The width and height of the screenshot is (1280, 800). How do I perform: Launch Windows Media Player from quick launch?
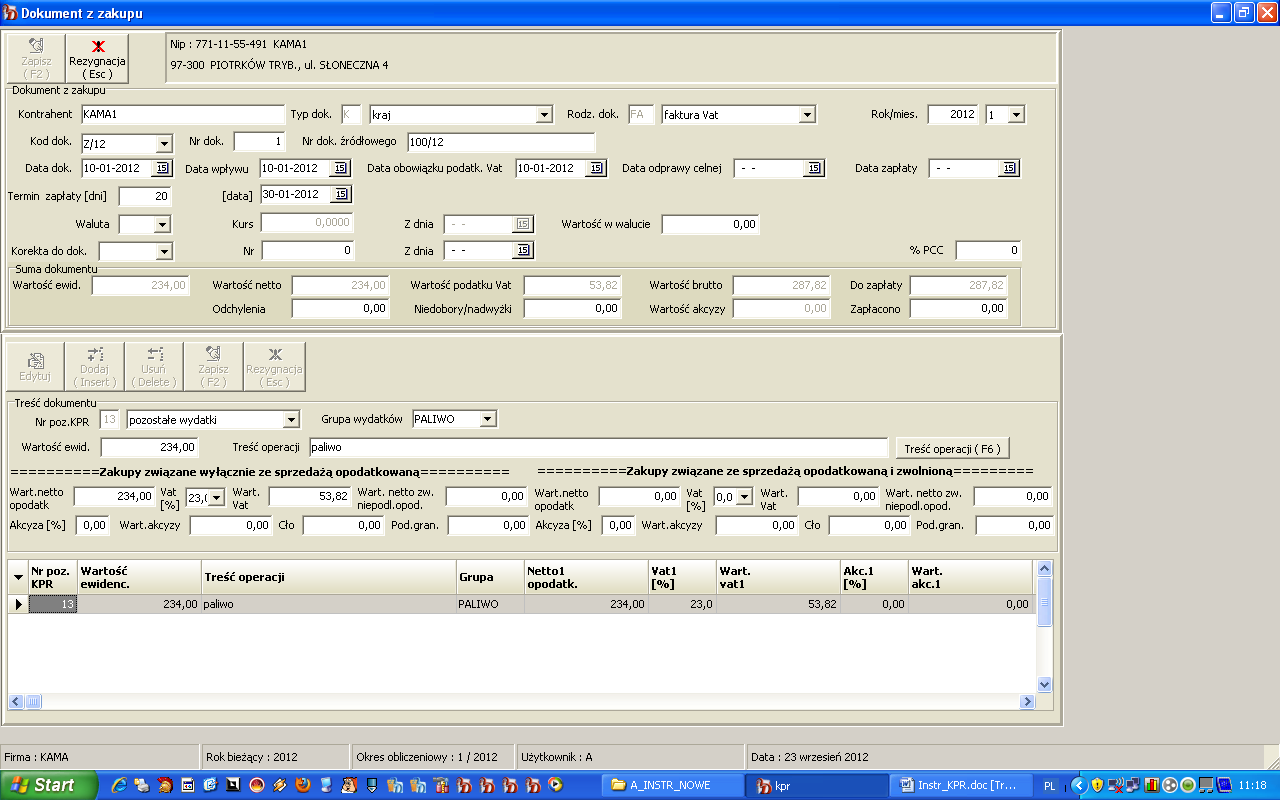coord(556,785)
